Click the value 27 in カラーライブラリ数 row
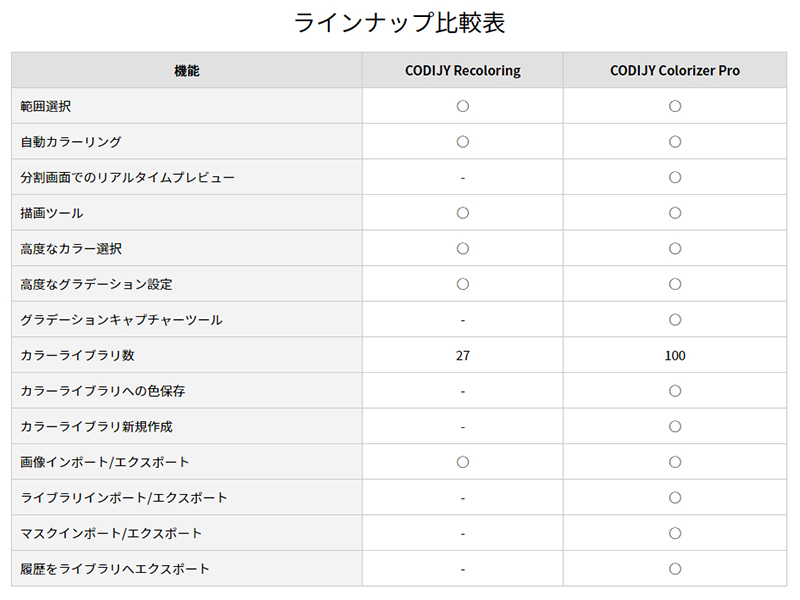Viewport: 800px width, 600px height. coord(463,355)
